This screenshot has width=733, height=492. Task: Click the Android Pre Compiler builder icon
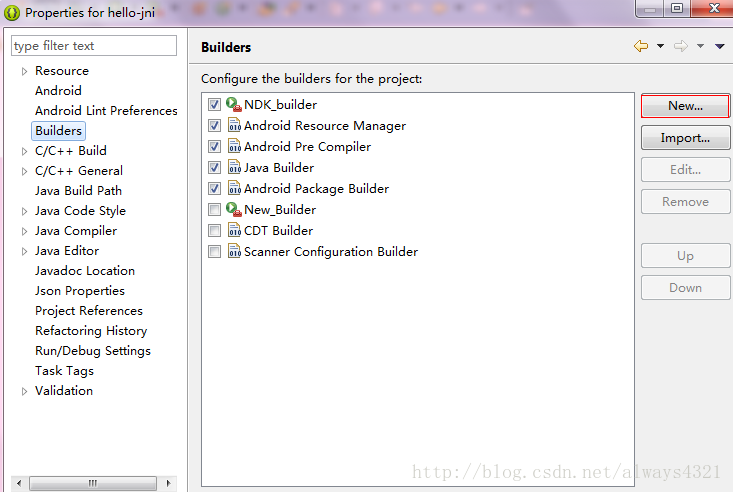point(234,146)
